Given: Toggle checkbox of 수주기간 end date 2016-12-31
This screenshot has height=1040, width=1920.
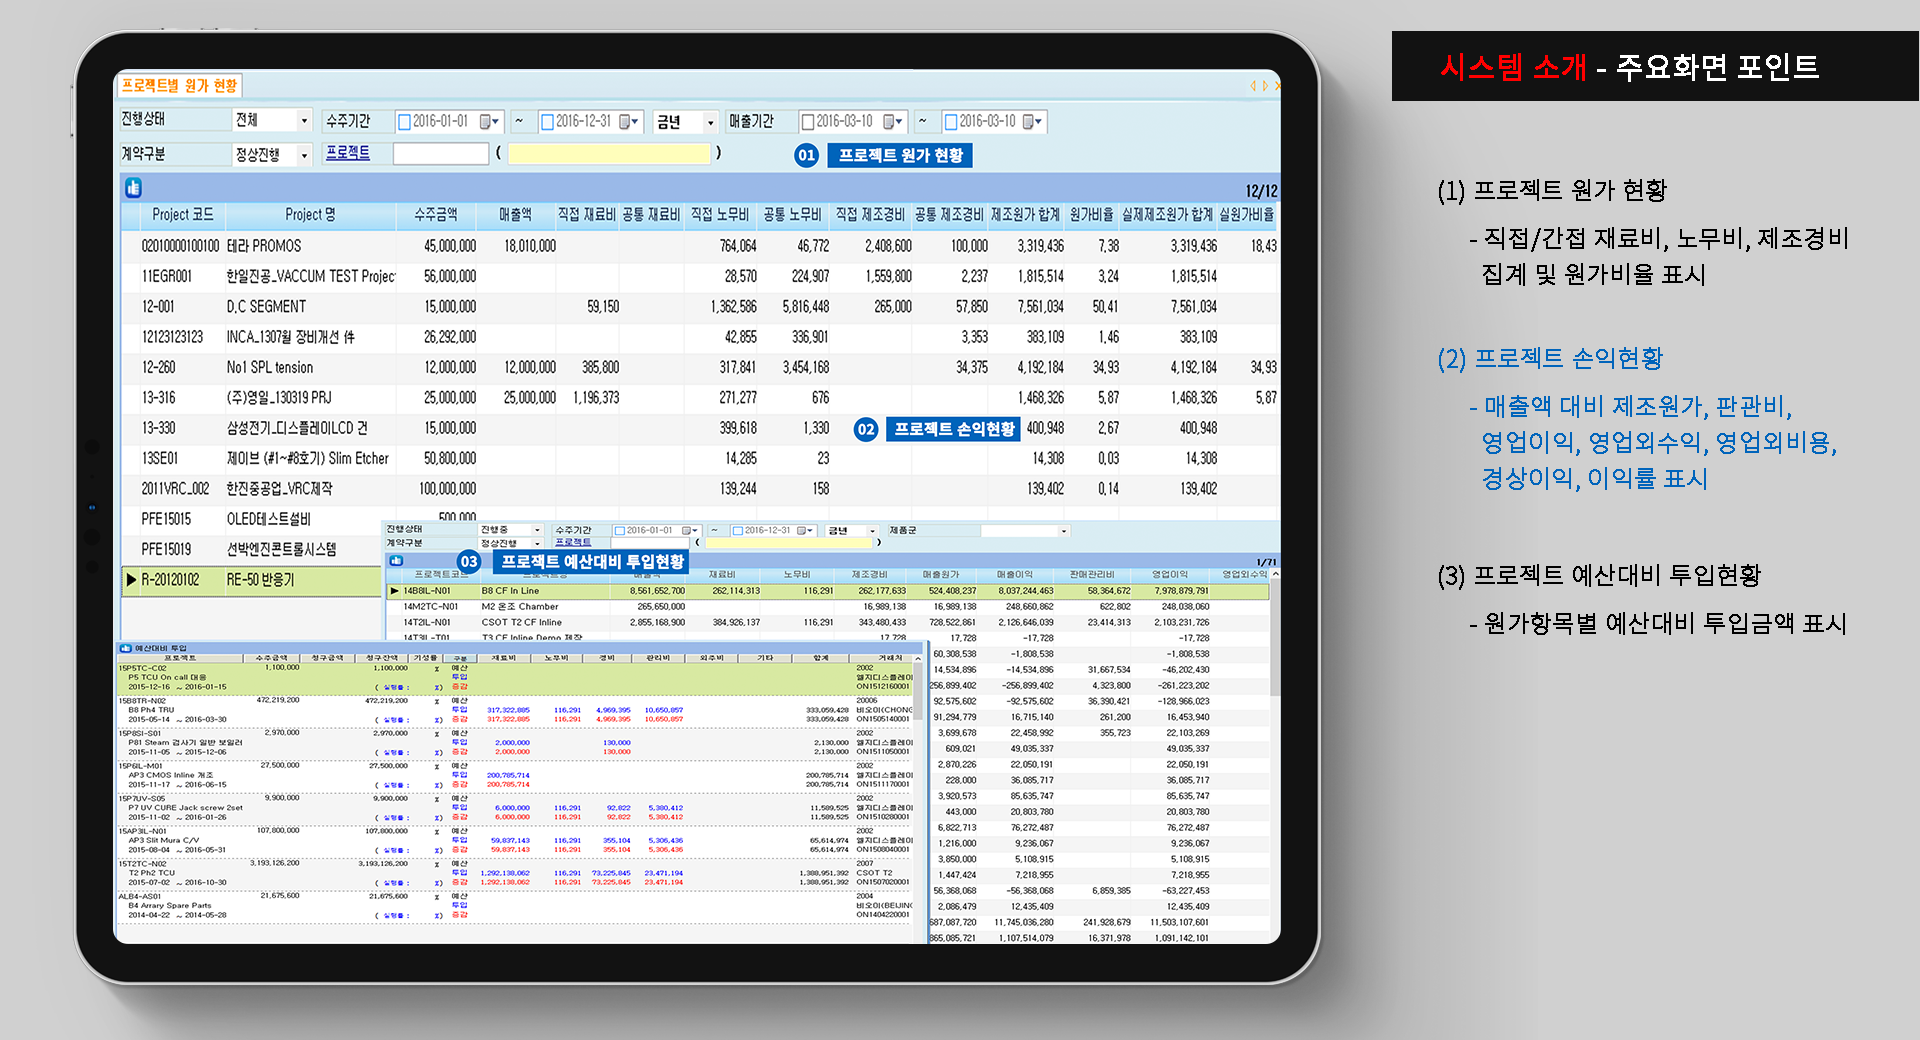Looking at the screenshot, I should tap(547, 122).
